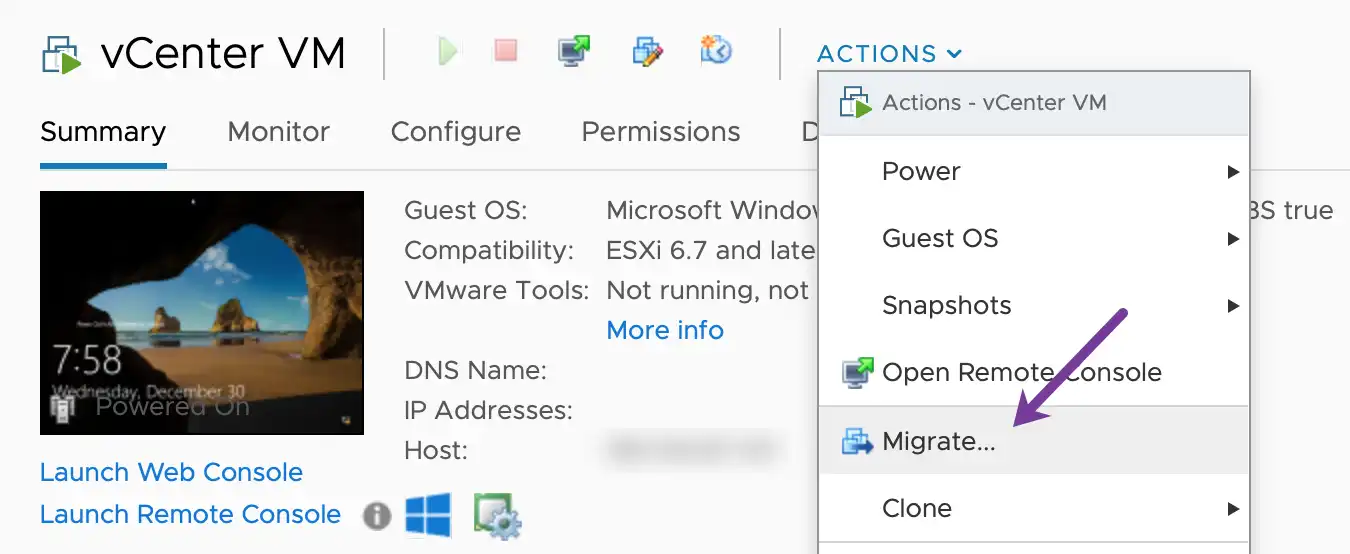Click the info icon beside Launch Remote Console
1350x554 pixels.
(x=376, y=516)
